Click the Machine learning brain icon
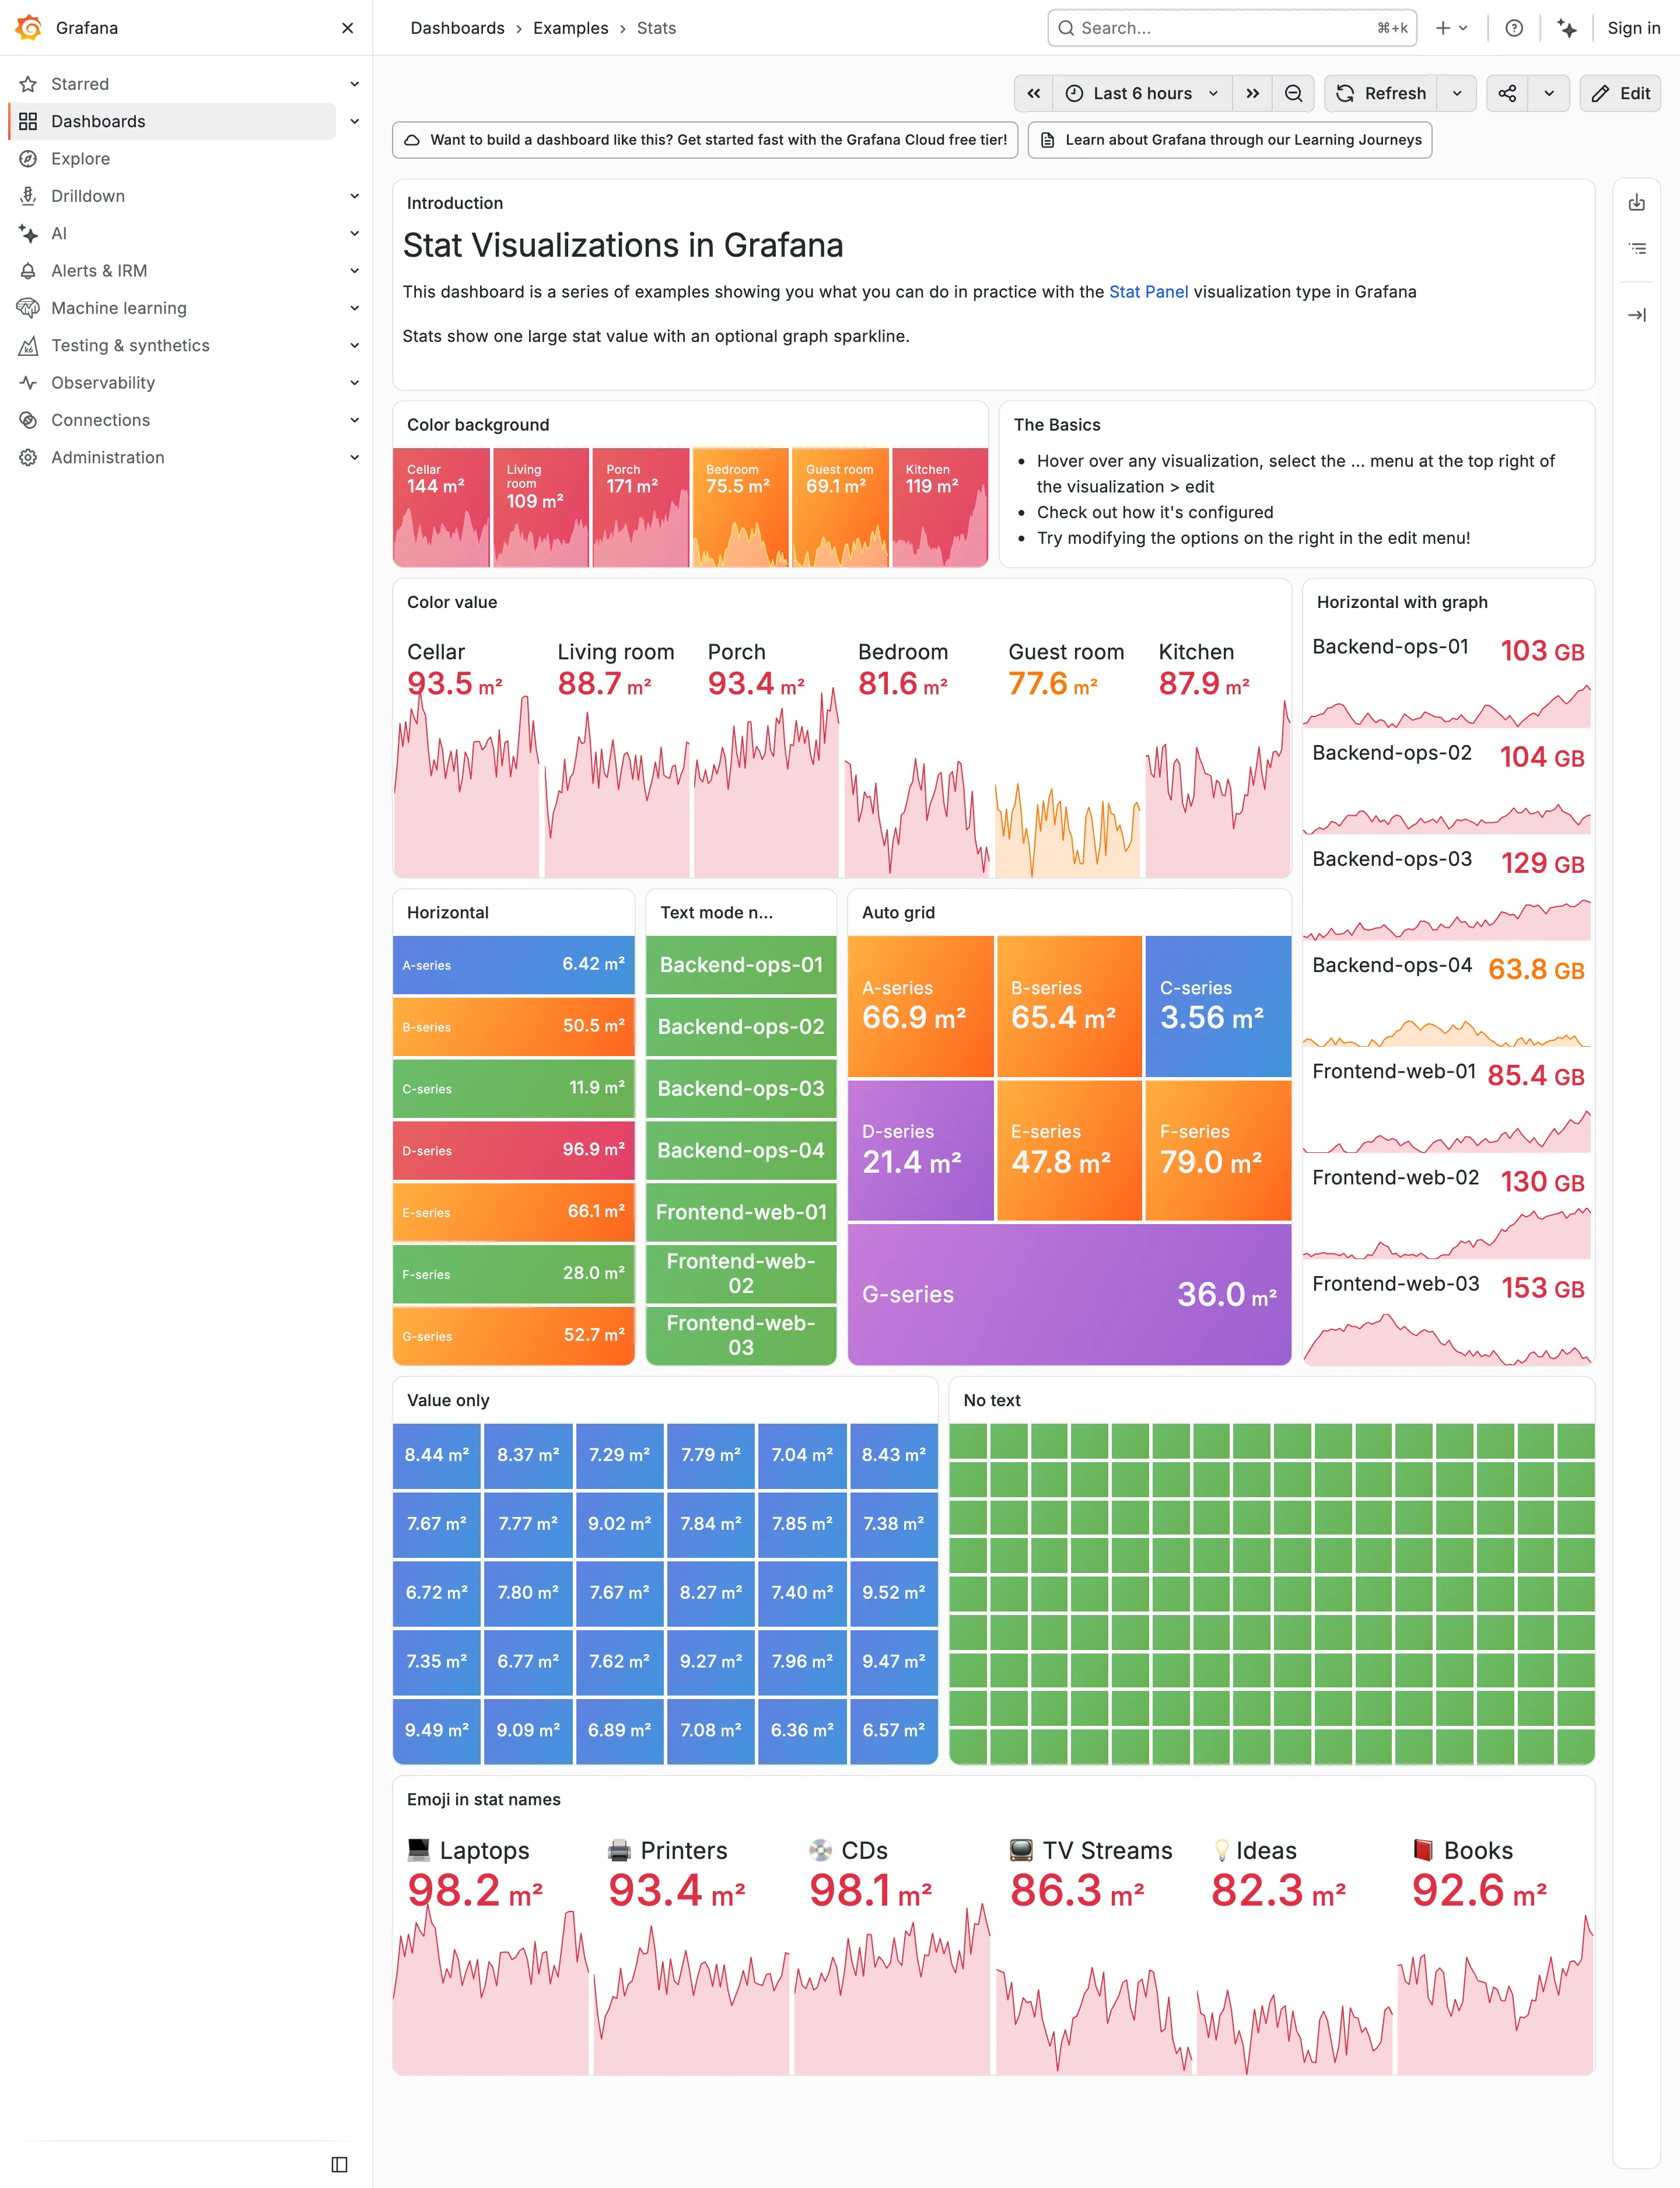Viewport: 1680px width, 2188px height. pos(28,308)
